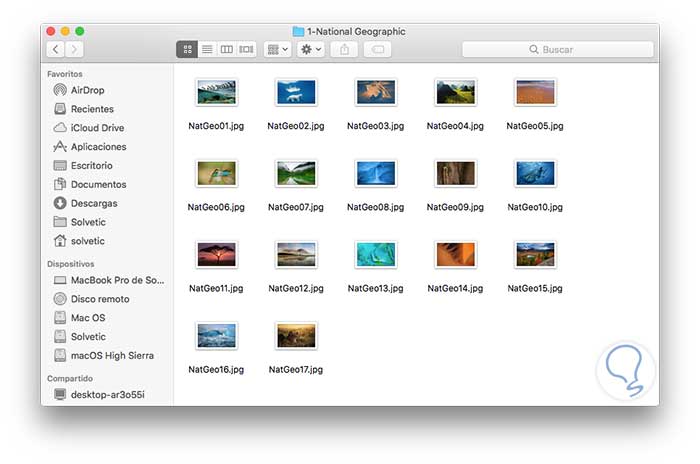
Task: Select the NatGeo02.jpg thumbnail
Action: click(296, 92)
